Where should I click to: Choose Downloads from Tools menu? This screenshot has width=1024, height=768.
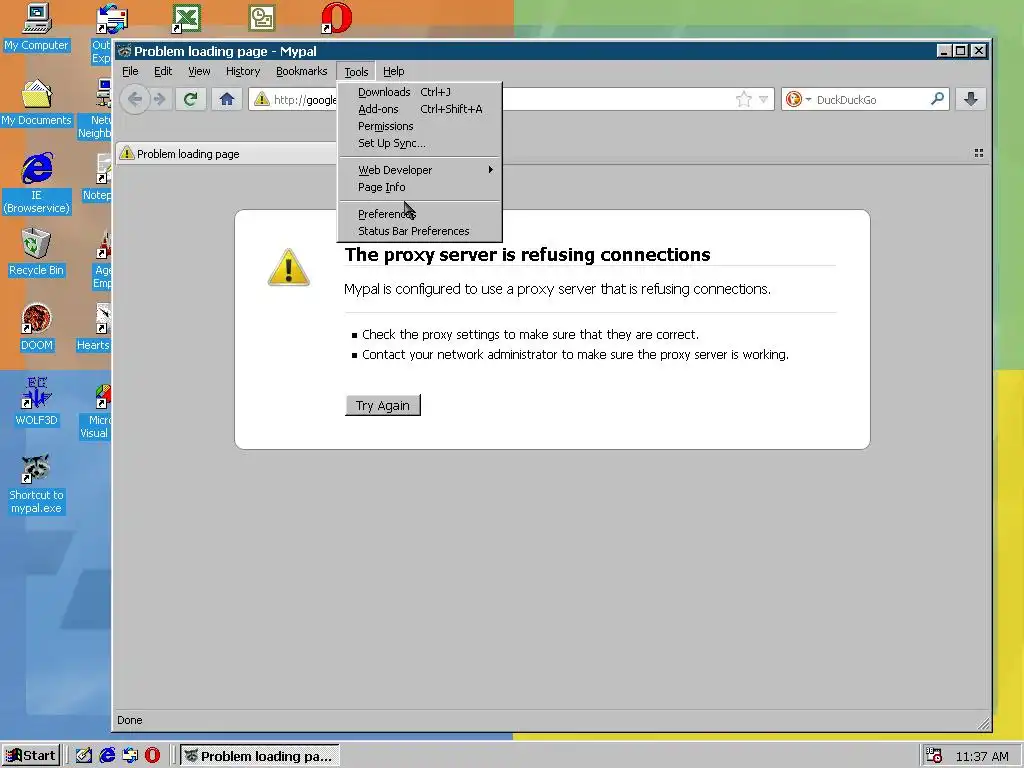click(x=420, y=92)
